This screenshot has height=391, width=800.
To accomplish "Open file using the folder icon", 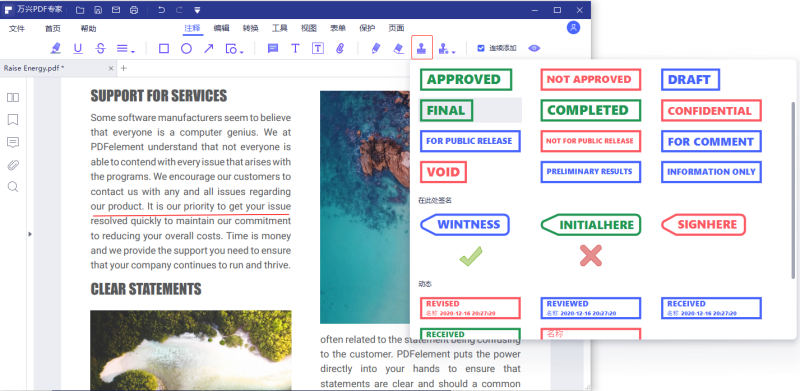I will (80, 10).
